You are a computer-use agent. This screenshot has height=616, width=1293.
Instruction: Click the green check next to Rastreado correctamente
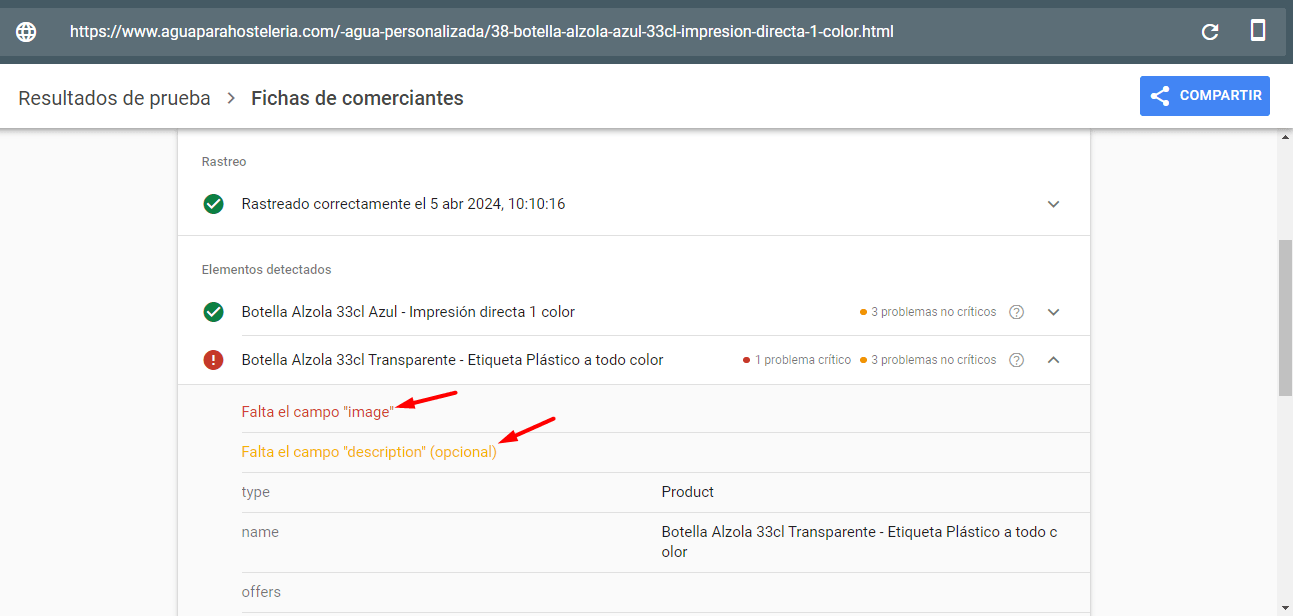213,204
